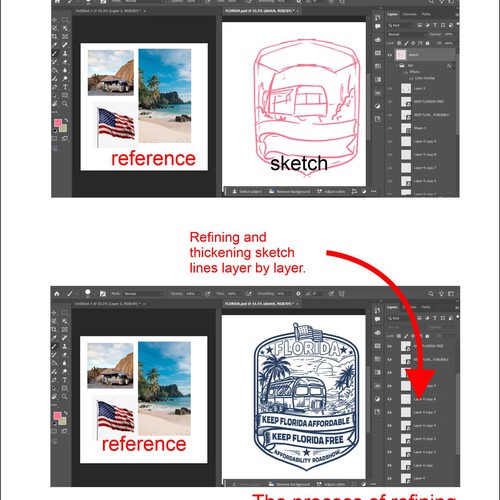Click Remove background in Florida badge window

click(289, 484)
